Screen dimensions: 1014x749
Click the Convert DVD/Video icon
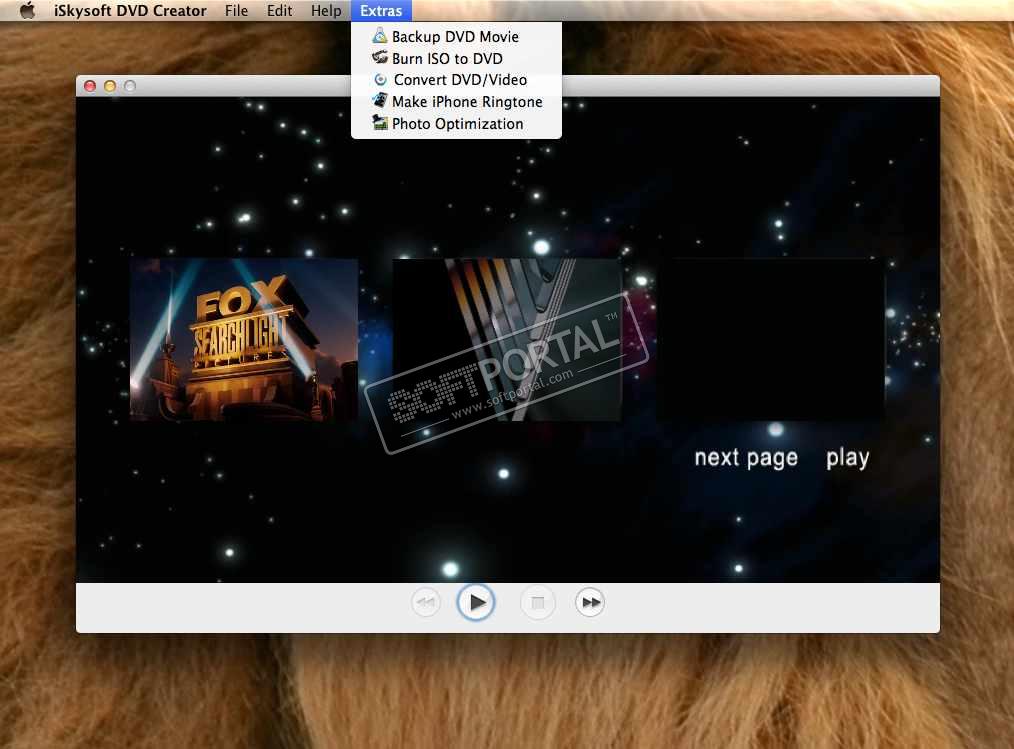[x=380, y=80]
